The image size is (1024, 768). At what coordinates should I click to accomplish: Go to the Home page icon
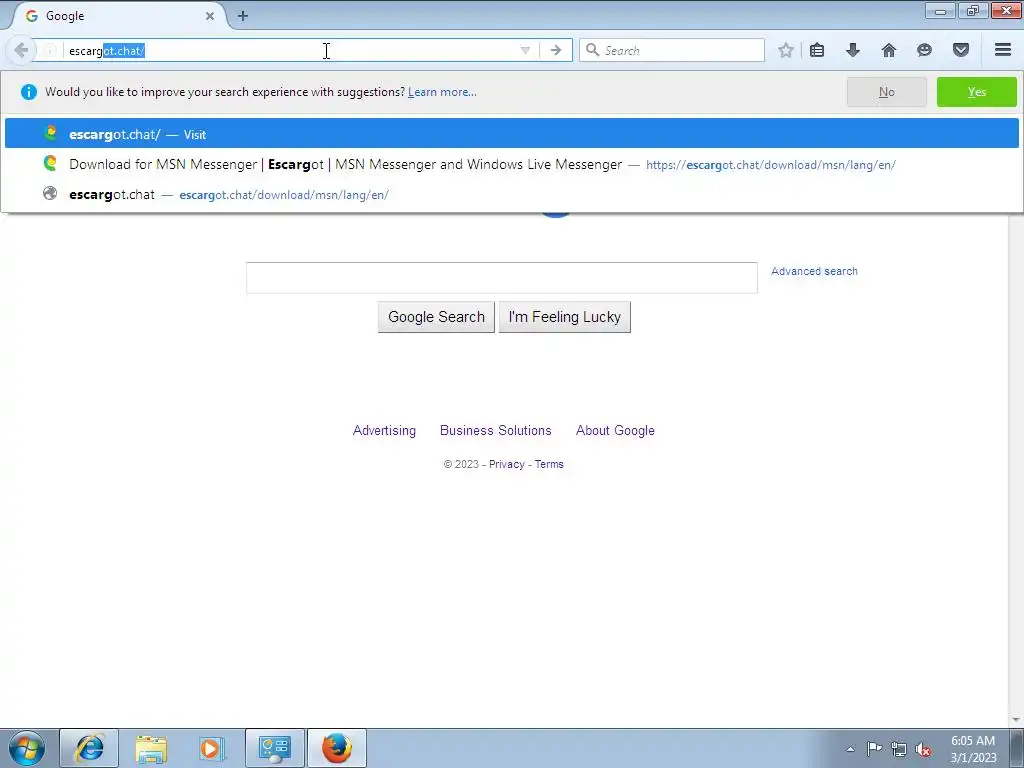pos(889,50)
